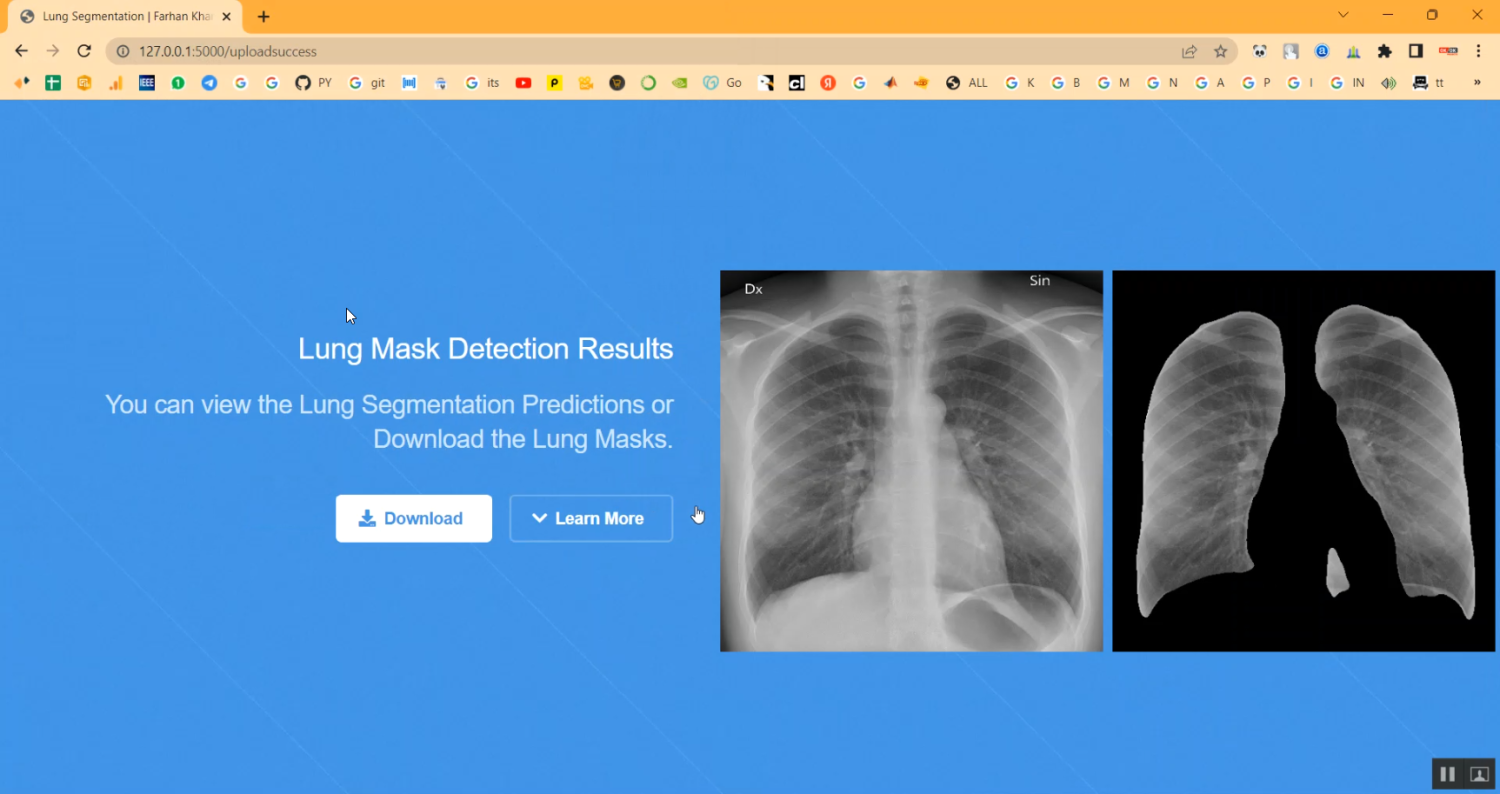The image size is (1500, 794).
Task: Open the Extensions puzzle-piece icon
Action: [x=1385, y=50]
